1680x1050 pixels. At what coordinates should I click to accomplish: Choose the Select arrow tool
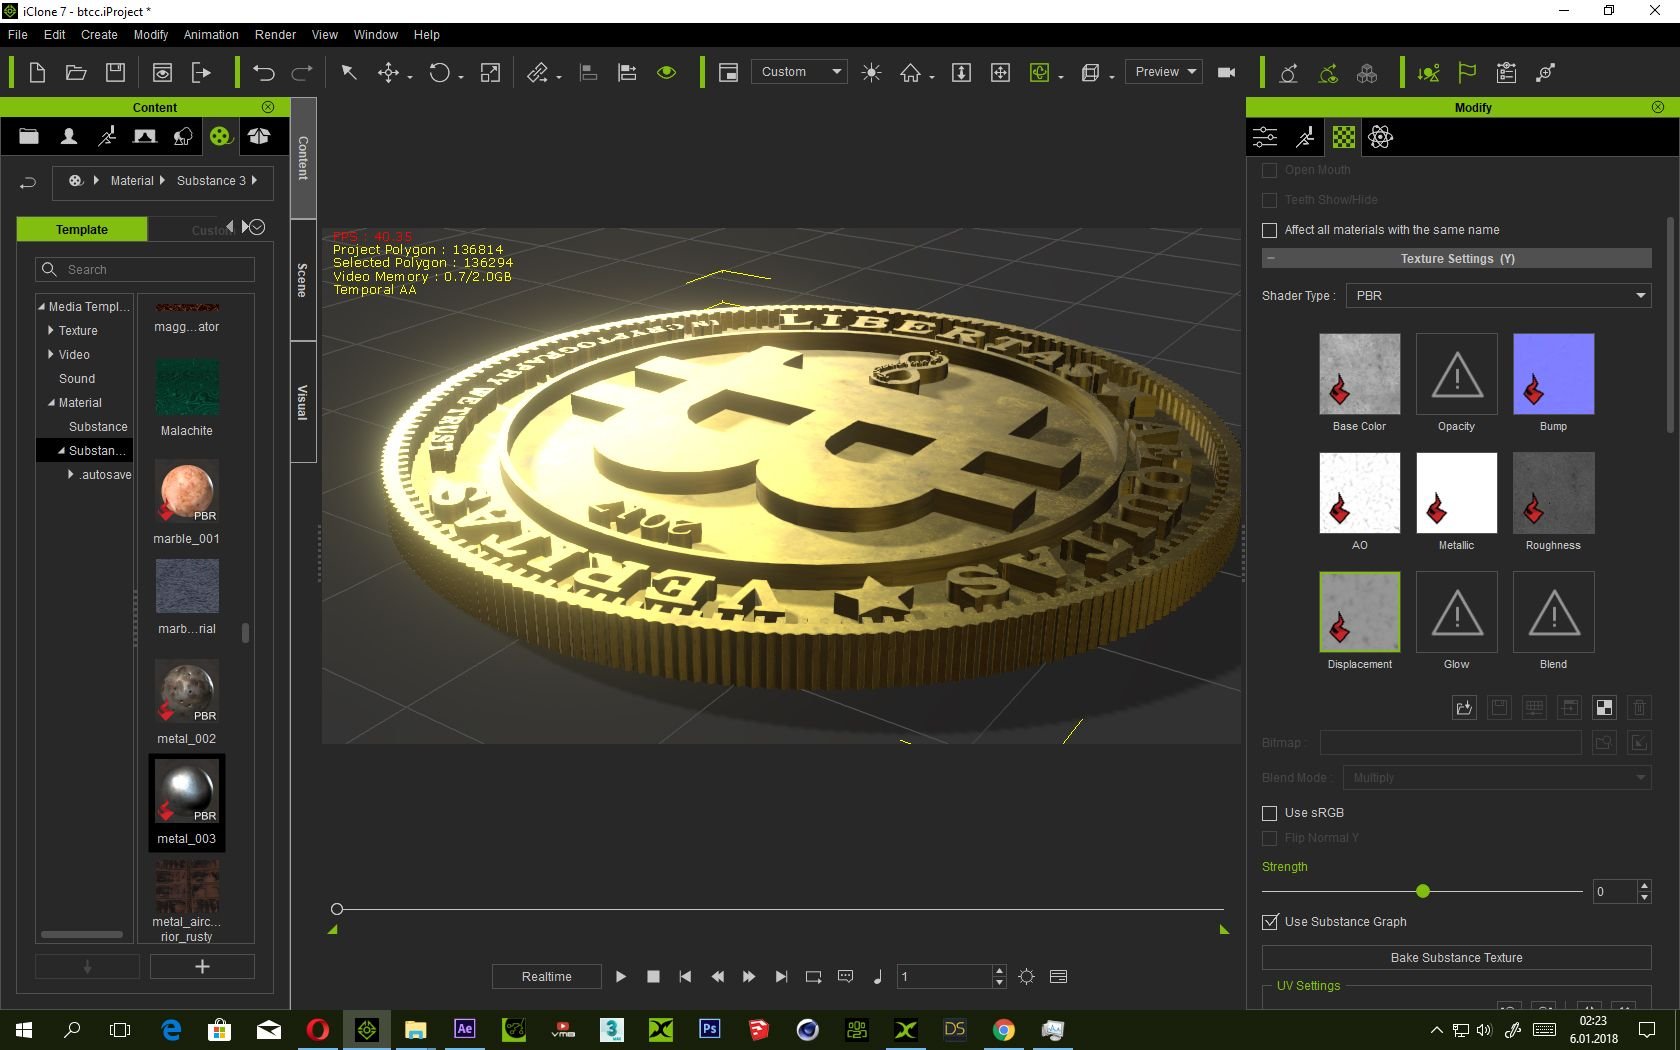tap(349, 72)
